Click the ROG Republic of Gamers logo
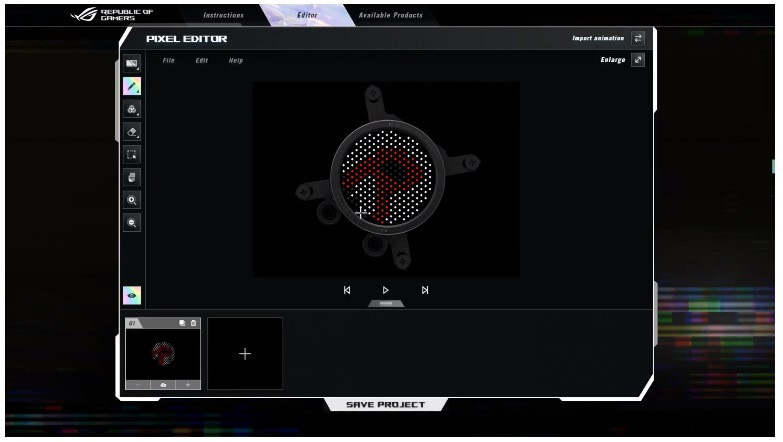Image resolution: width=783 pixels, height=442 pixels. tap(112, 14)
